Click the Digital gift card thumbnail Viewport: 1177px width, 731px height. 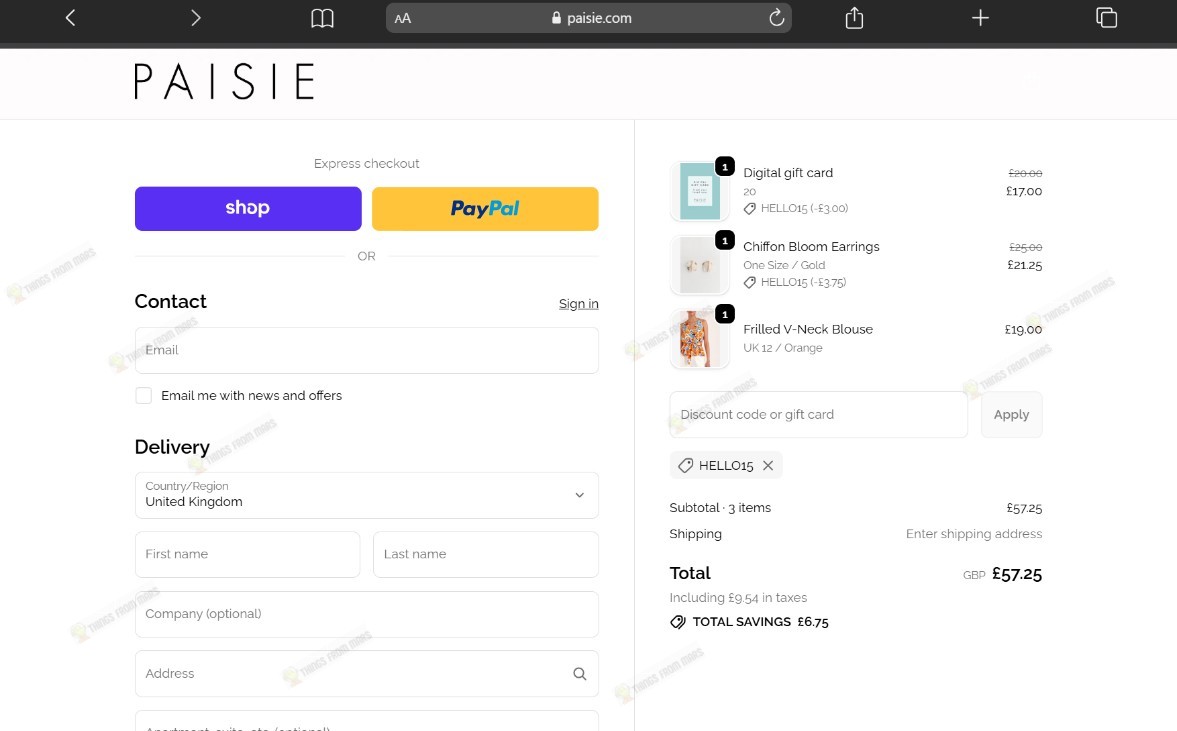[700, 191]
